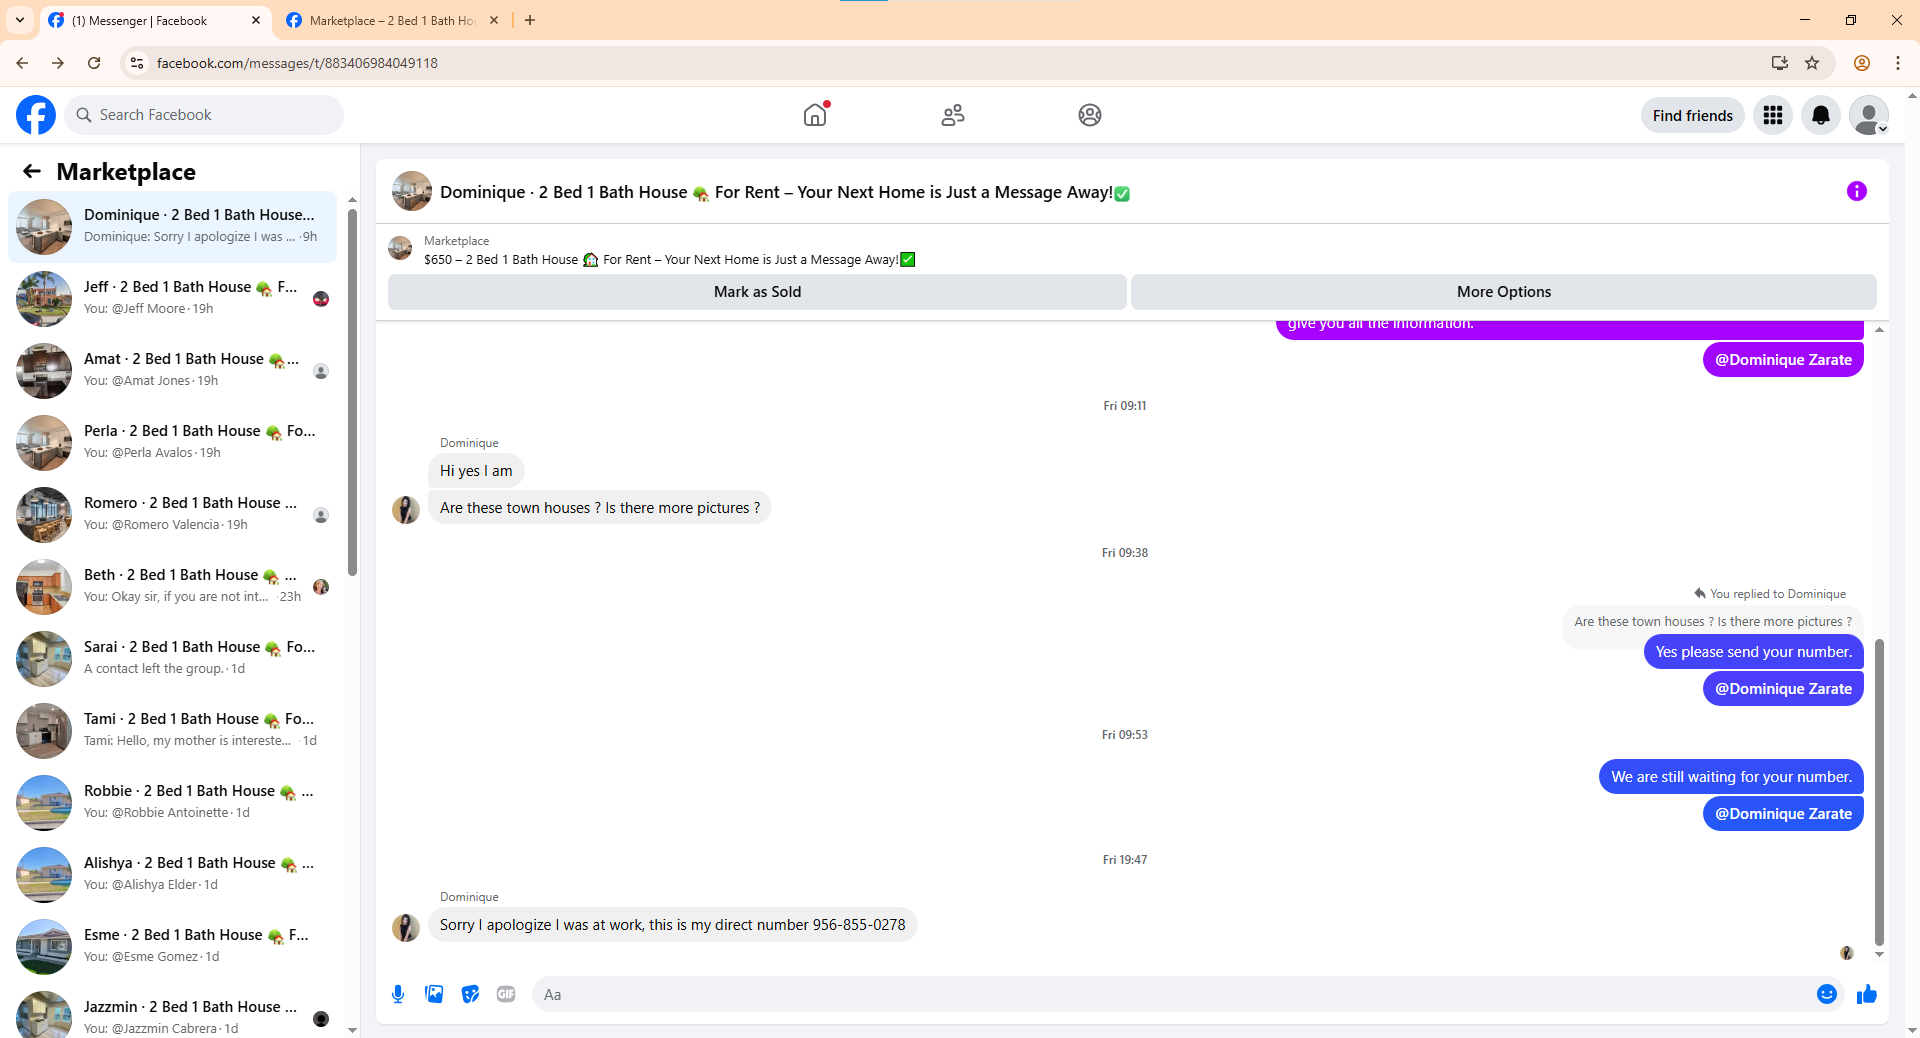
Task: View site information icon in address bar
Action: tap(137, 63)
